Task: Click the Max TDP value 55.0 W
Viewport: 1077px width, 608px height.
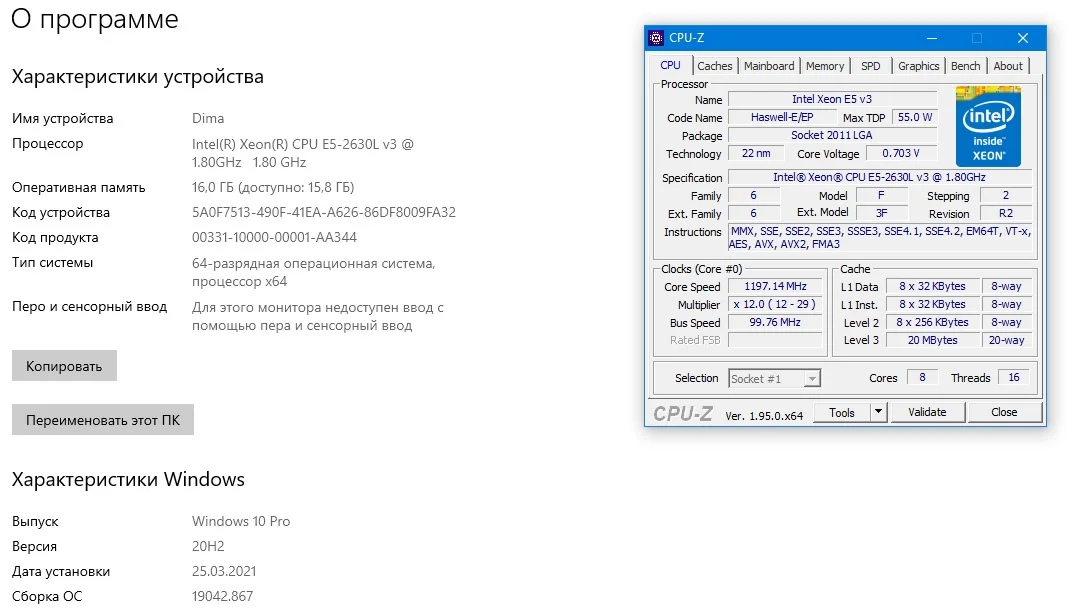Action: click(915, 117)
